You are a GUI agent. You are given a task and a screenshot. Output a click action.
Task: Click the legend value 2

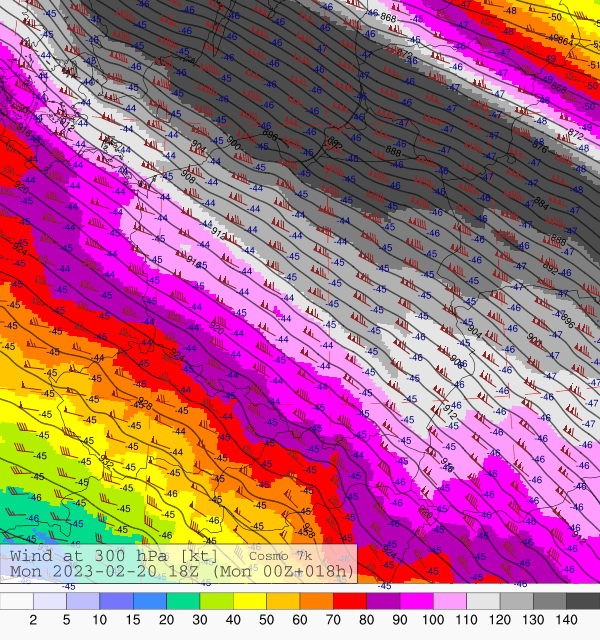33,620
